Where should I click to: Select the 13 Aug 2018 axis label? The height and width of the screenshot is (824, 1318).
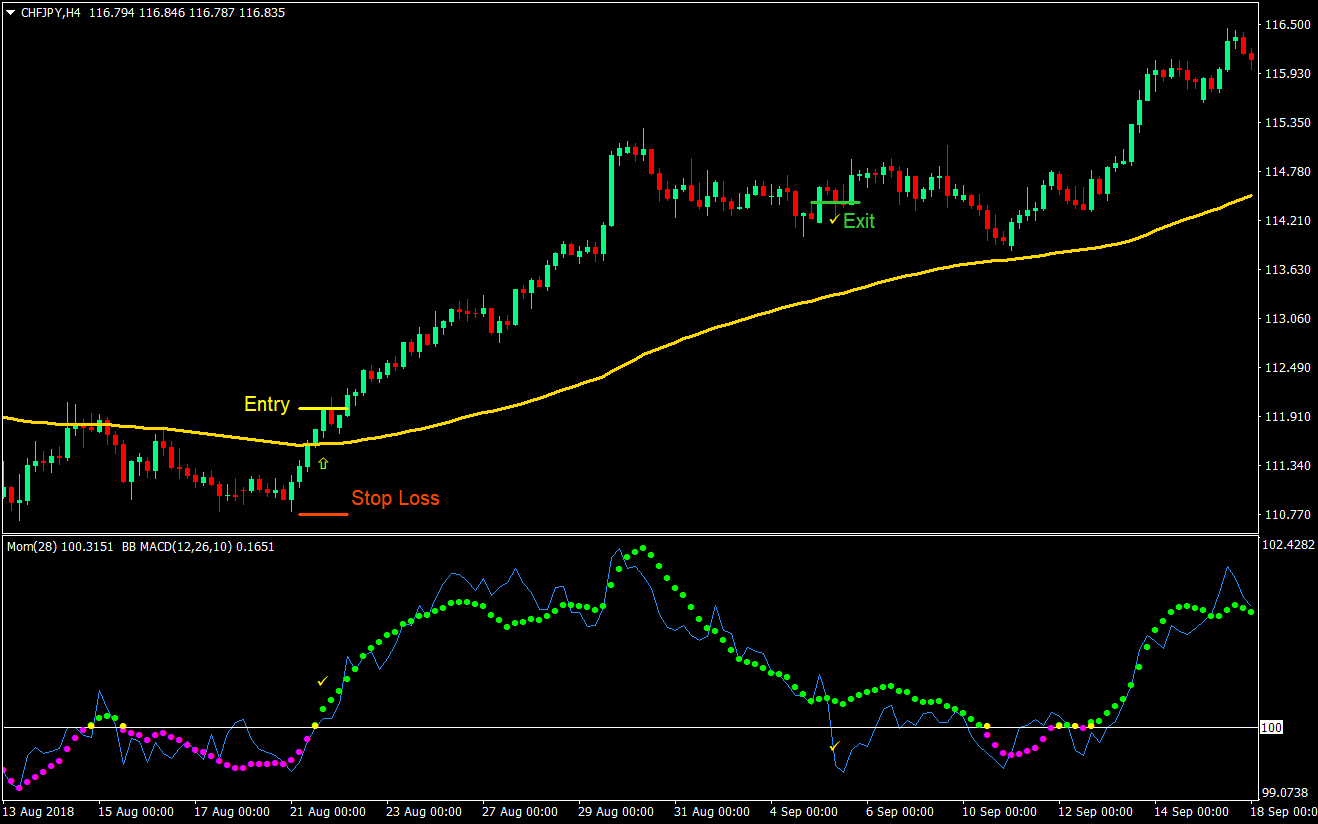click(38, 812)
